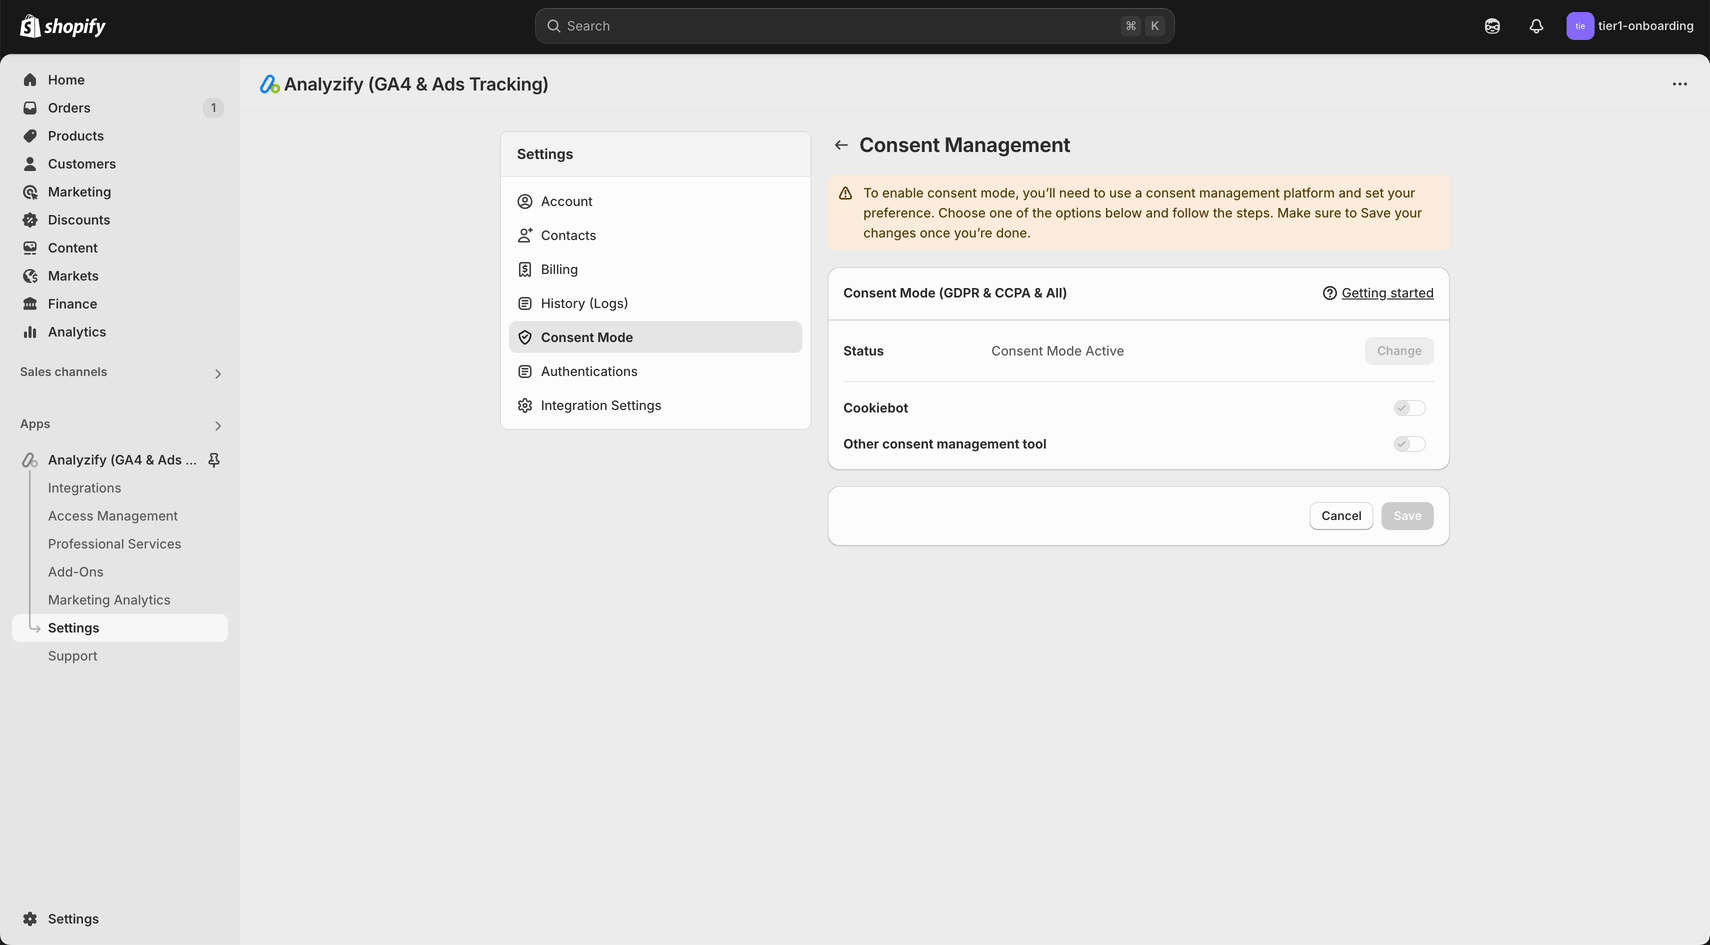The height and width of the screenshot is (945, 1710).
Task: Click the Consent Management heading
Action: coord(964,145)
